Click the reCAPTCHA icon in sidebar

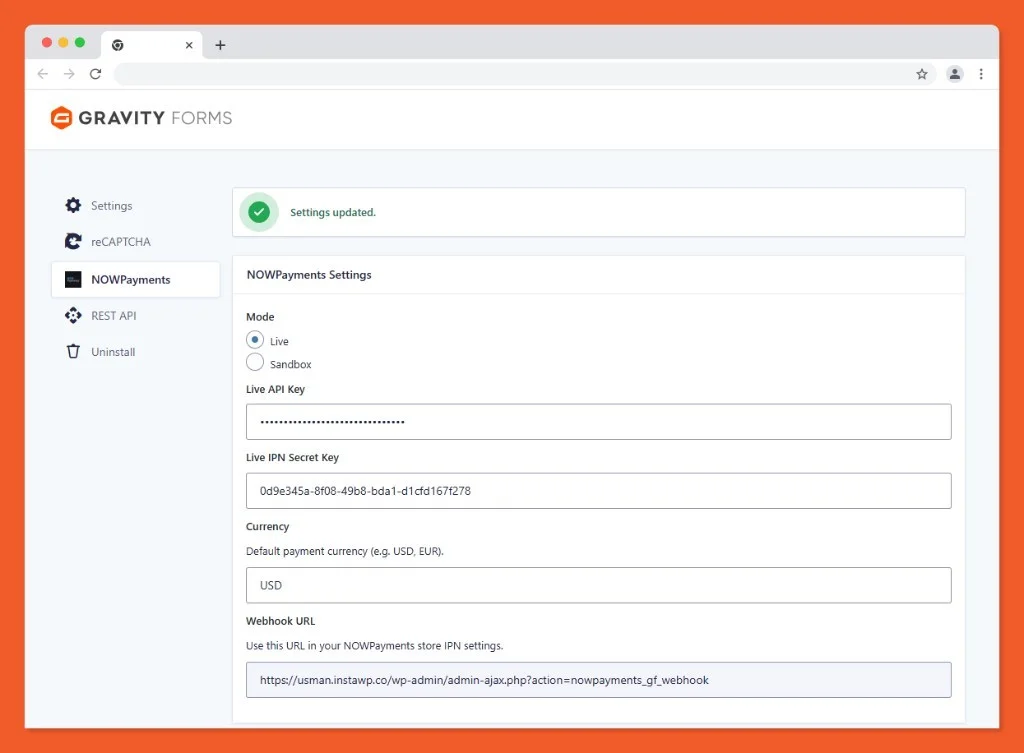click(x=73, y=241)
